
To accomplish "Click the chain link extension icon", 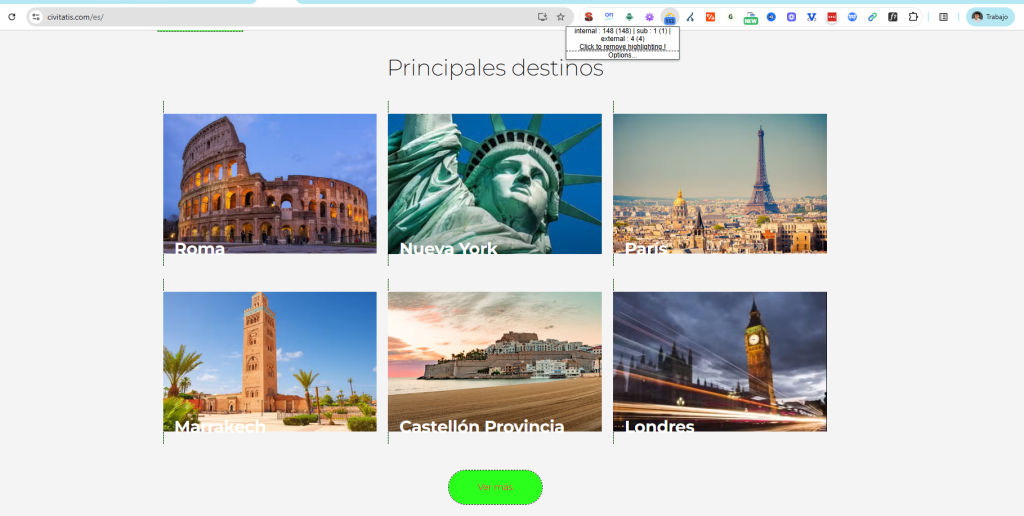I will [872, 17].
